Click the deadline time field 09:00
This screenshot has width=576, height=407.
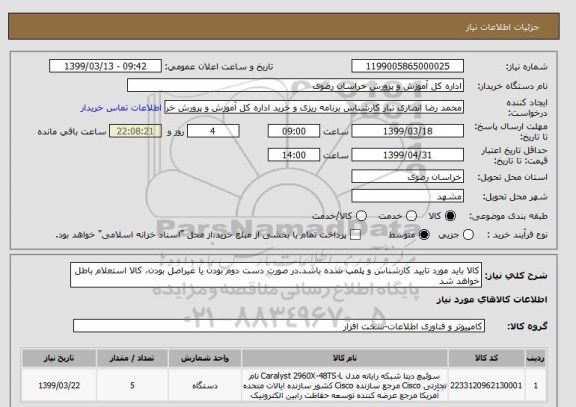tap(294, 131)
